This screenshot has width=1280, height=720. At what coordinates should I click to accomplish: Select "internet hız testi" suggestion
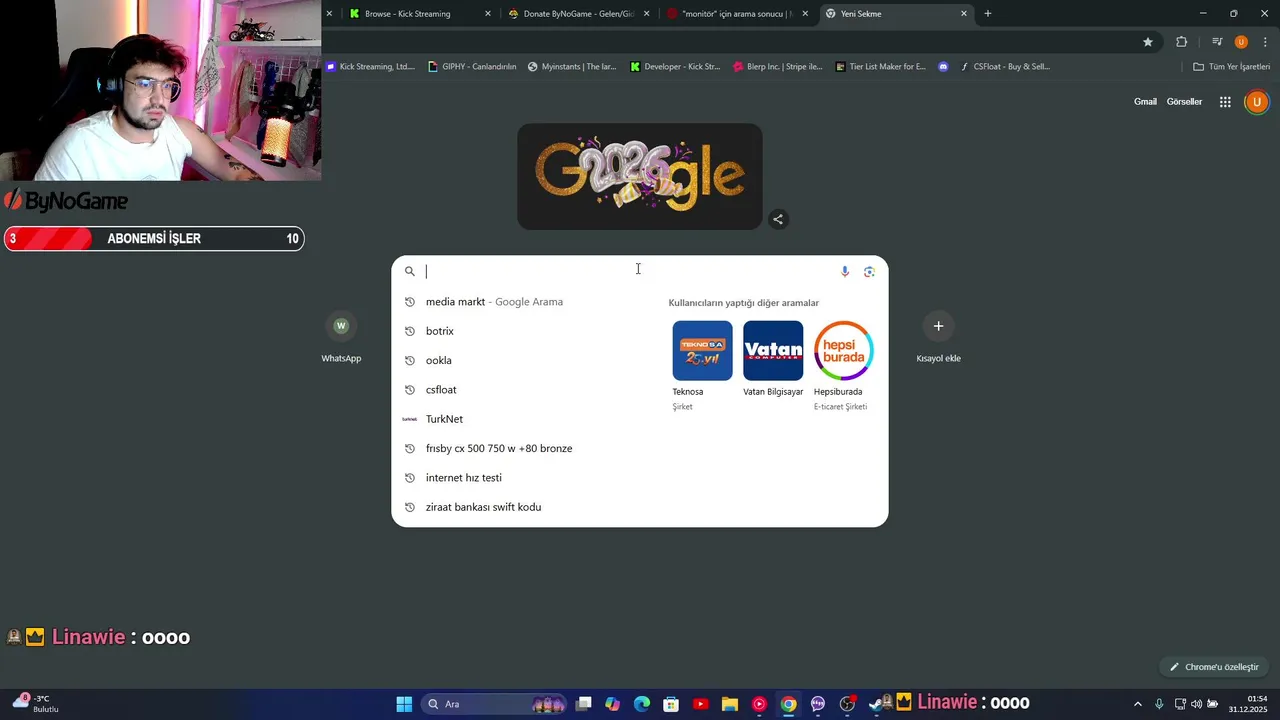click(x=526, y=478)
